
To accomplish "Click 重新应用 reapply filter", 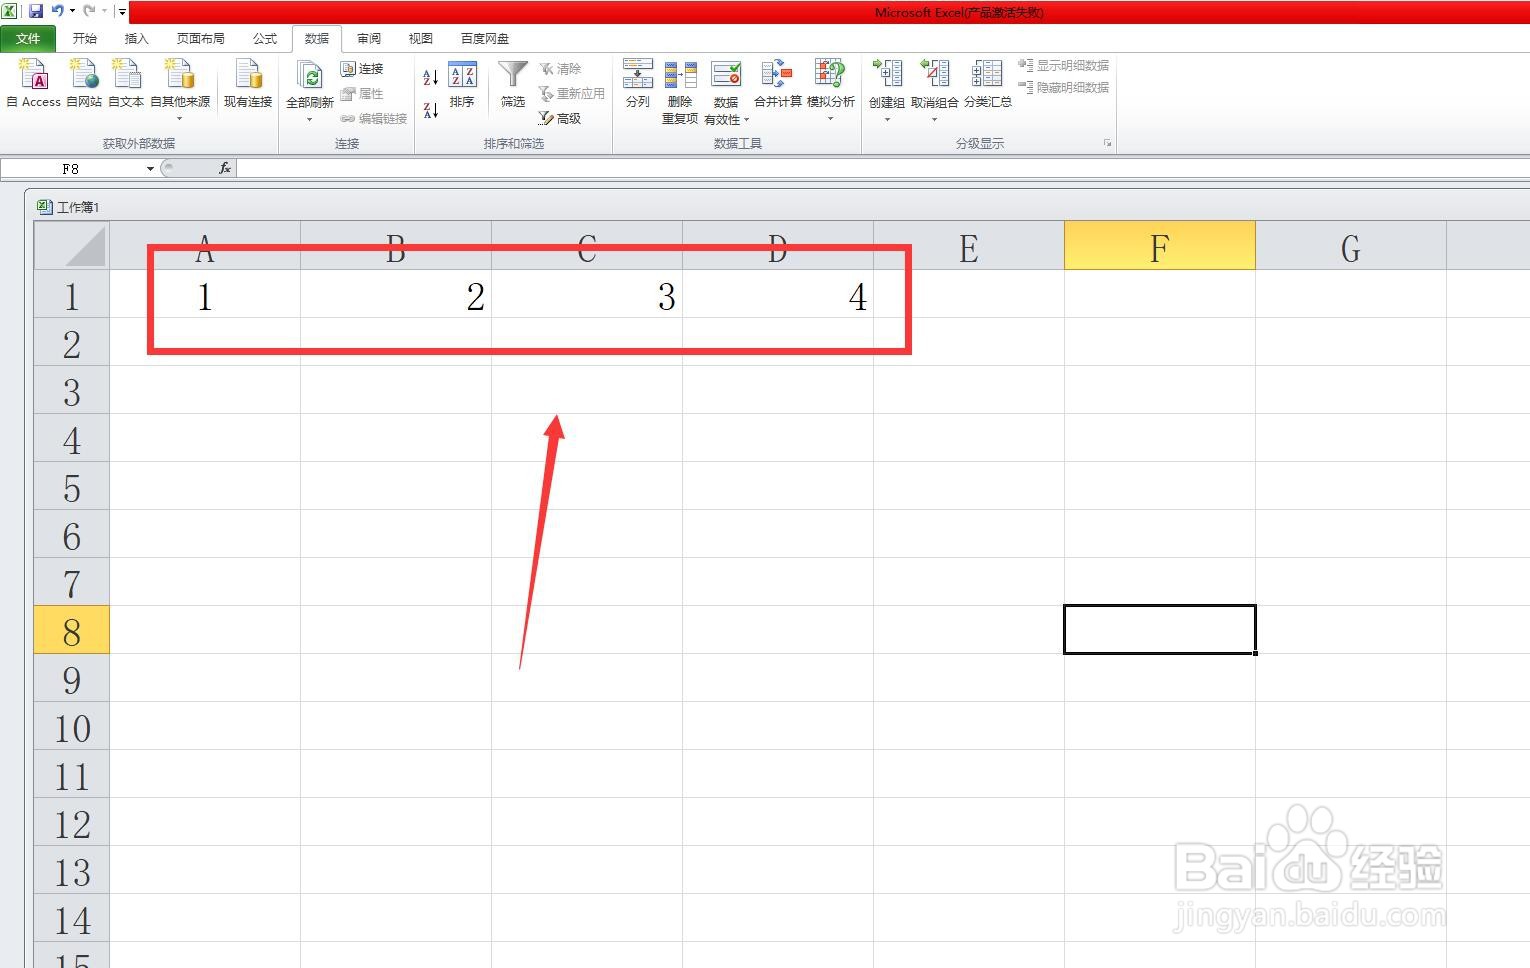I will coord(572,94).
